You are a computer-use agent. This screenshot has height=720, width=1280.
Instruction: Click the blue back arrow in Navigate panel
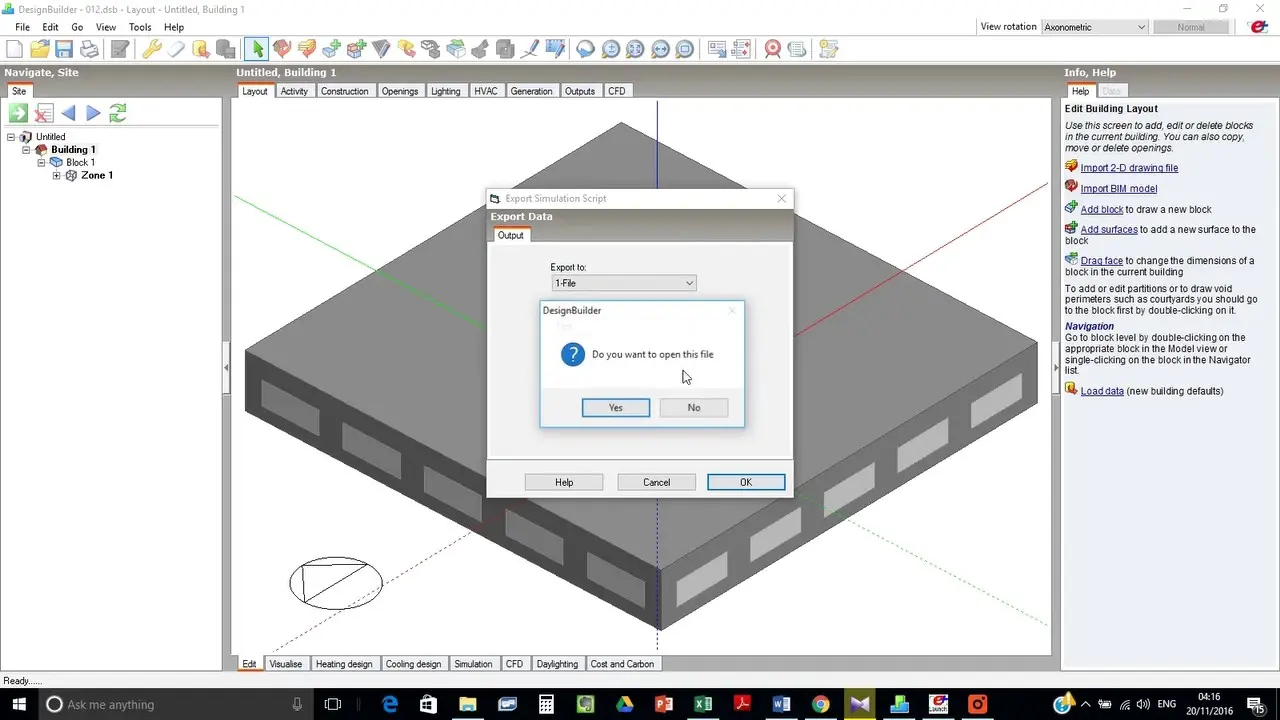pos(68,113)
